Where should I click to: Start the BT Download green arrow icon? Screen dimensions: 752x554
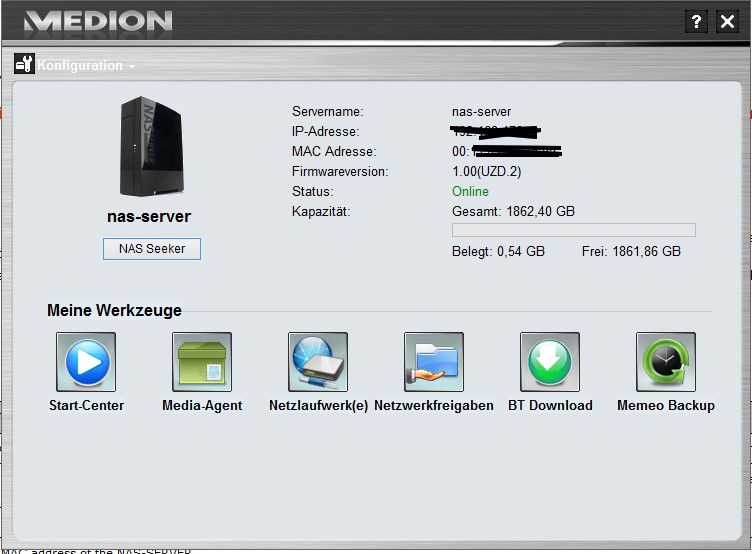tap(550, 362)
